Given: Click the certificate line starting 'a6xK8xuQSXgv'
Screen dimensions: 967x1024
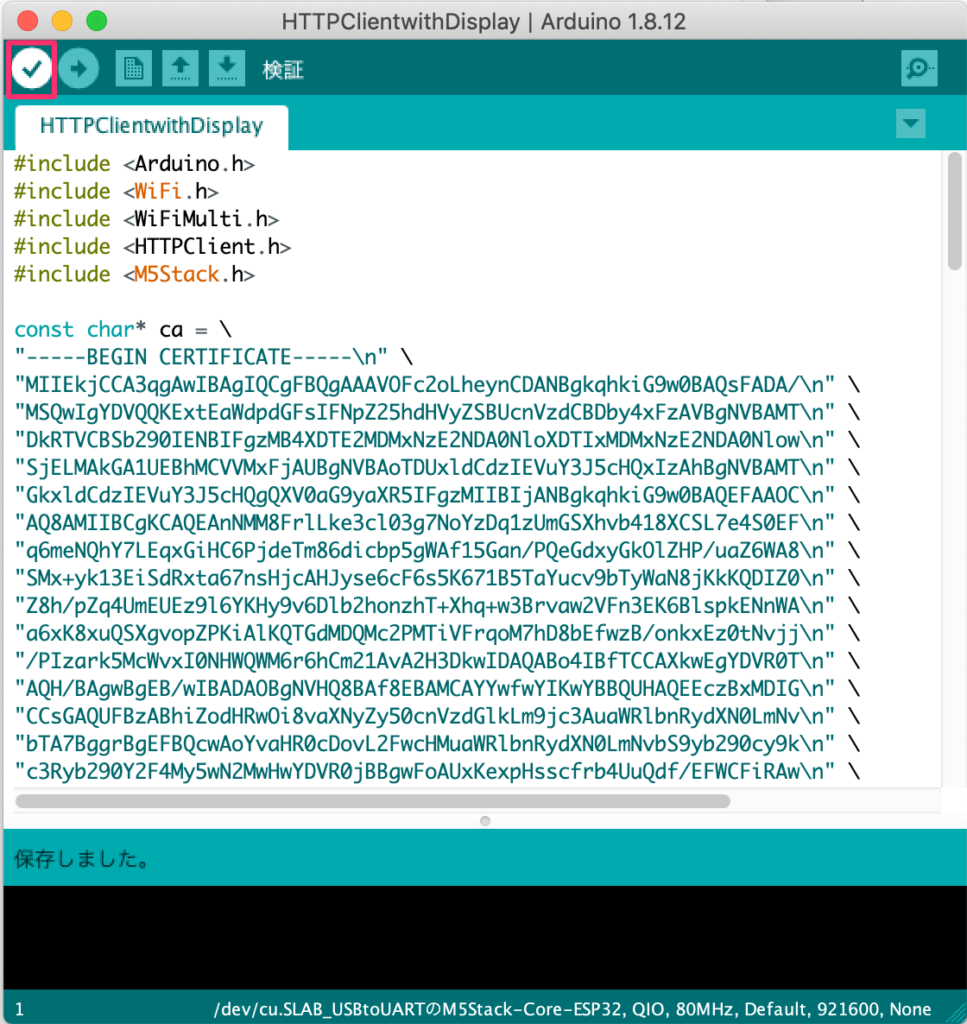Looking at the screenshot, I should [437, 634].
